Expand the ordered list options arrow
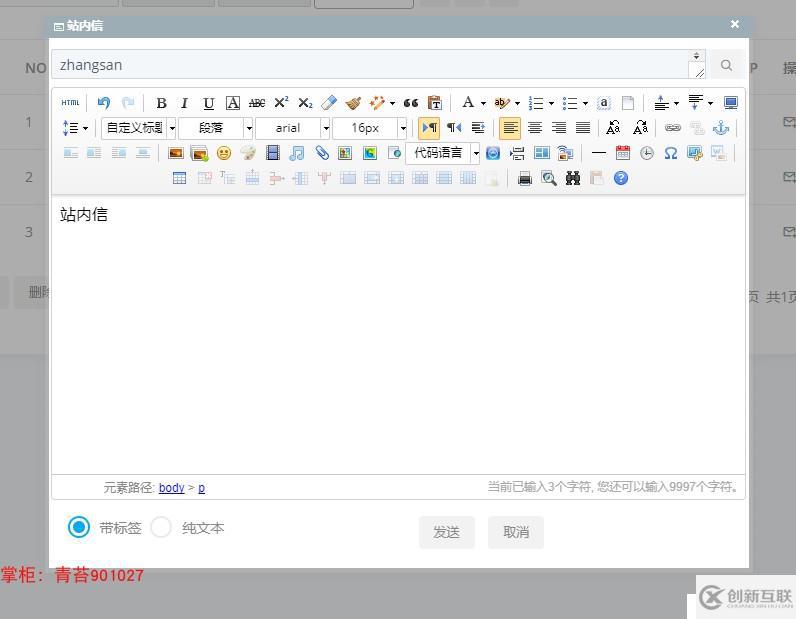This screenshot has height=619, width=796. [551, 103]
